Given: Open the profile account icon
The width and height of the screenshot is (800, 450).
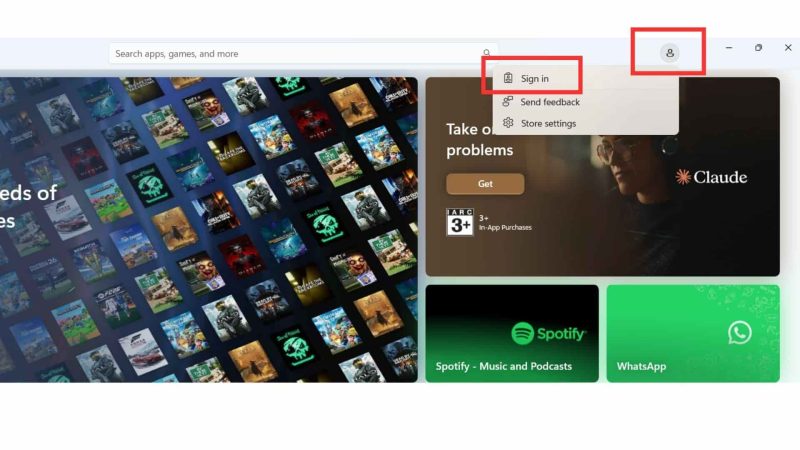Looking at the screenshot, I should 669,53.
